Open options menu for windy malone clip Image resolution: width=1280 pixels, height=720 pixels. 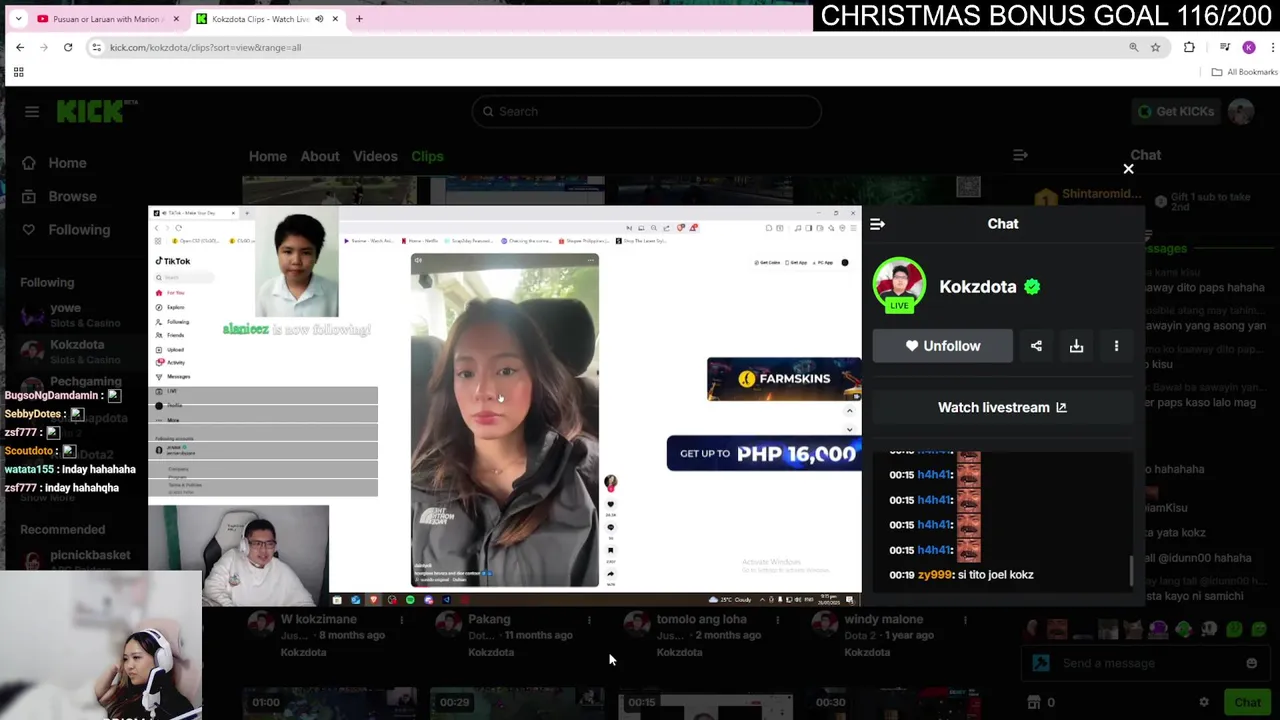click(x=965, y=620)
